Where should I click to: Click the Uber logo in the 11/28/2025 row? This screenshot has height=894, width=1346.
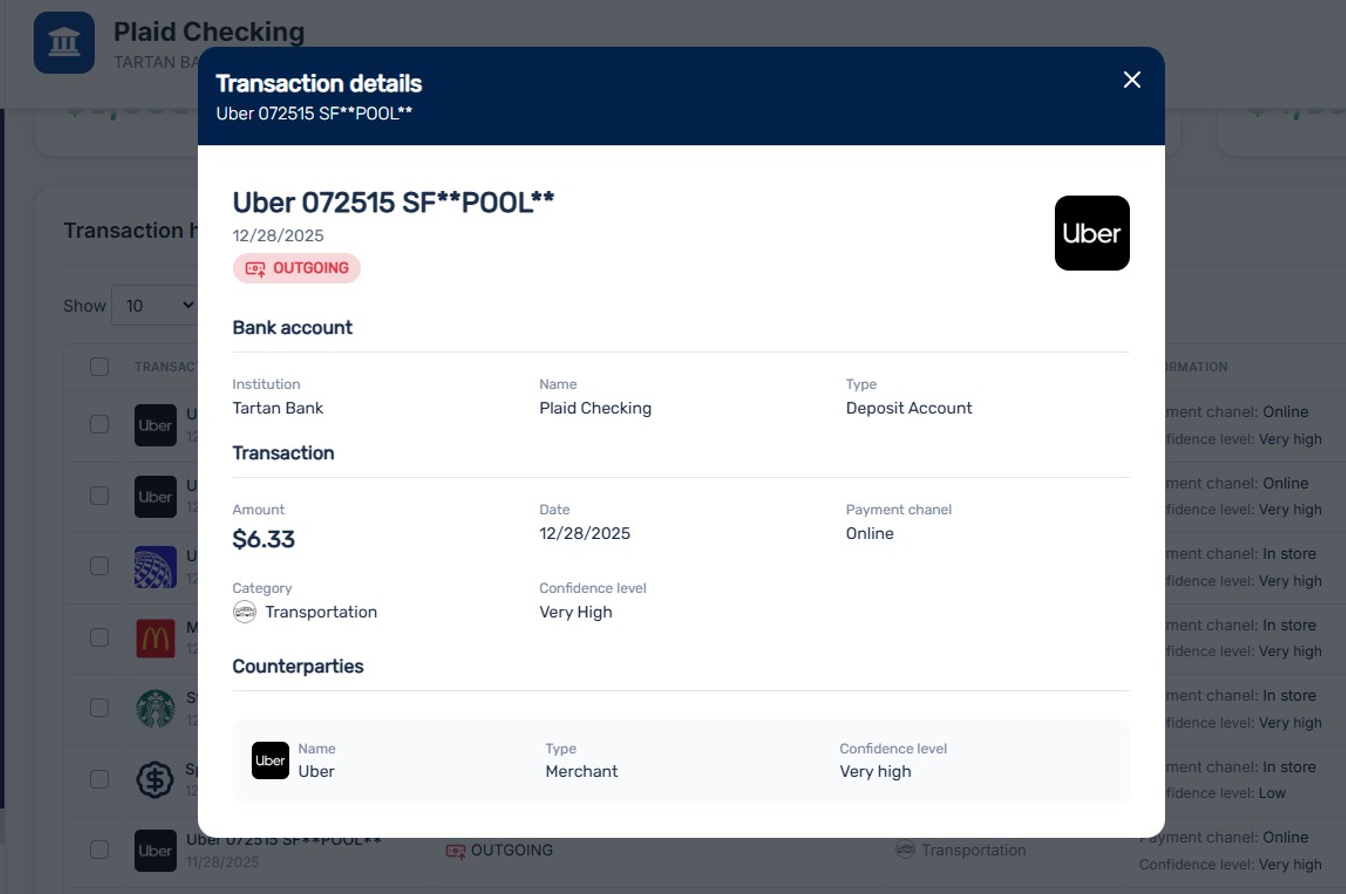pos(155,851)
